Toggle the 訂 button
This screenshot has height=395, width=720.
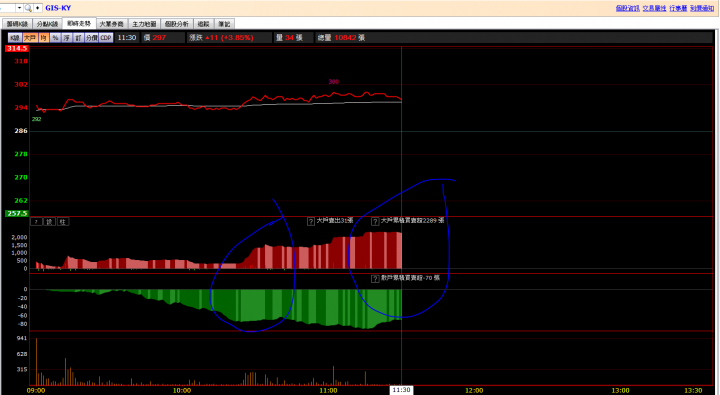(x=78, y=38)
